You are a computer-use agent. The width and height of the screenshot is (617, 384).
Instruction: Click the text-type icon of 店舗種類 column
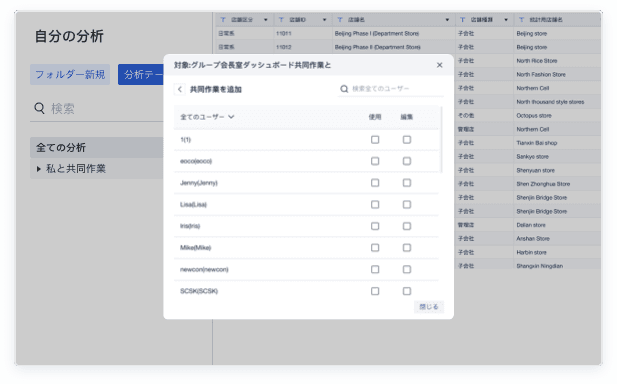click(x=462, y=20)
